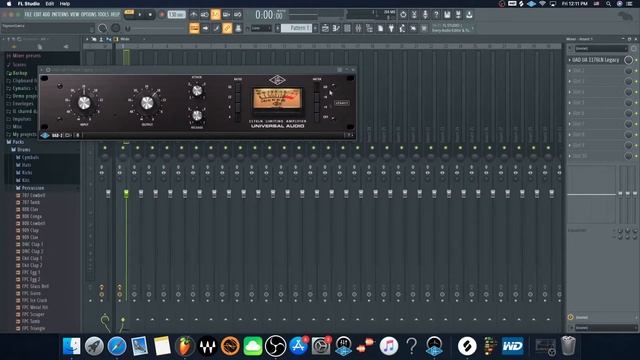Open the Edit menu in macOS menu bar
The width and height of the screenshot is (640, 360).
click(x=49, y=4)
